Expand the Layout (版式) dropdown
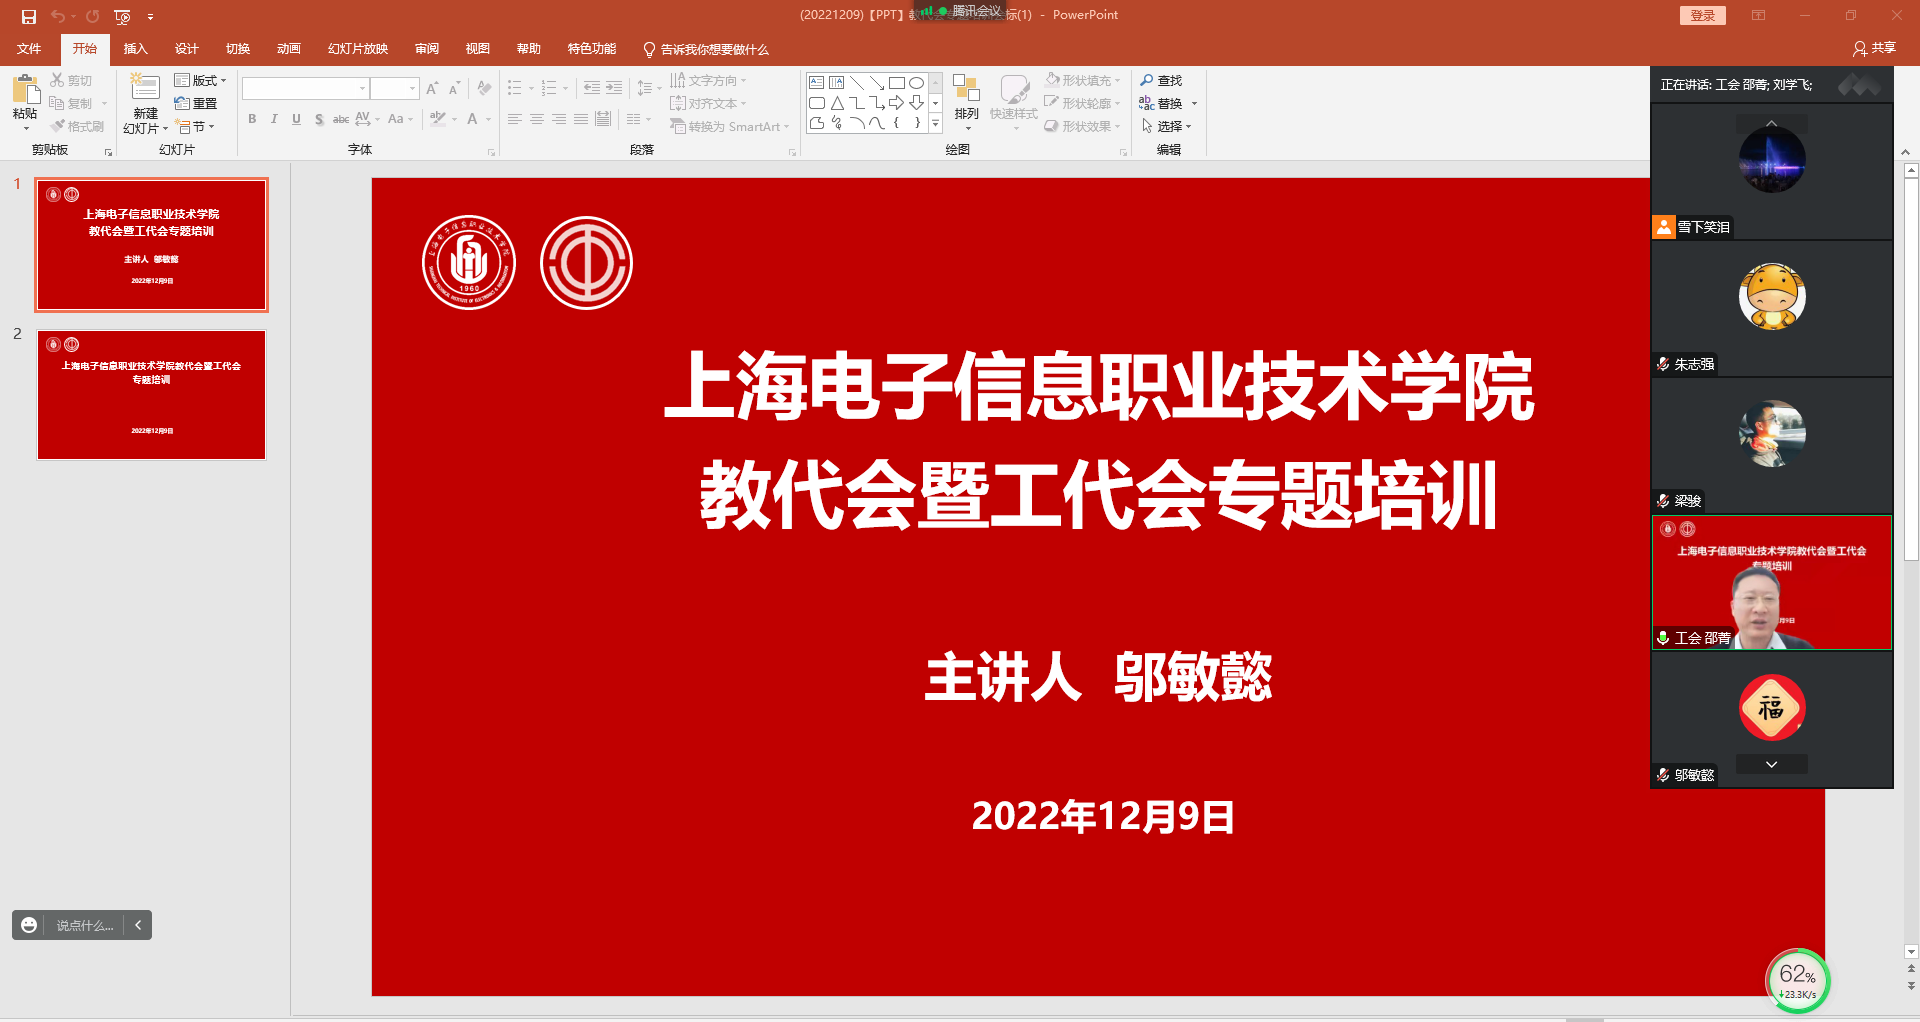 pyautogui.click(x=201, y=81)
